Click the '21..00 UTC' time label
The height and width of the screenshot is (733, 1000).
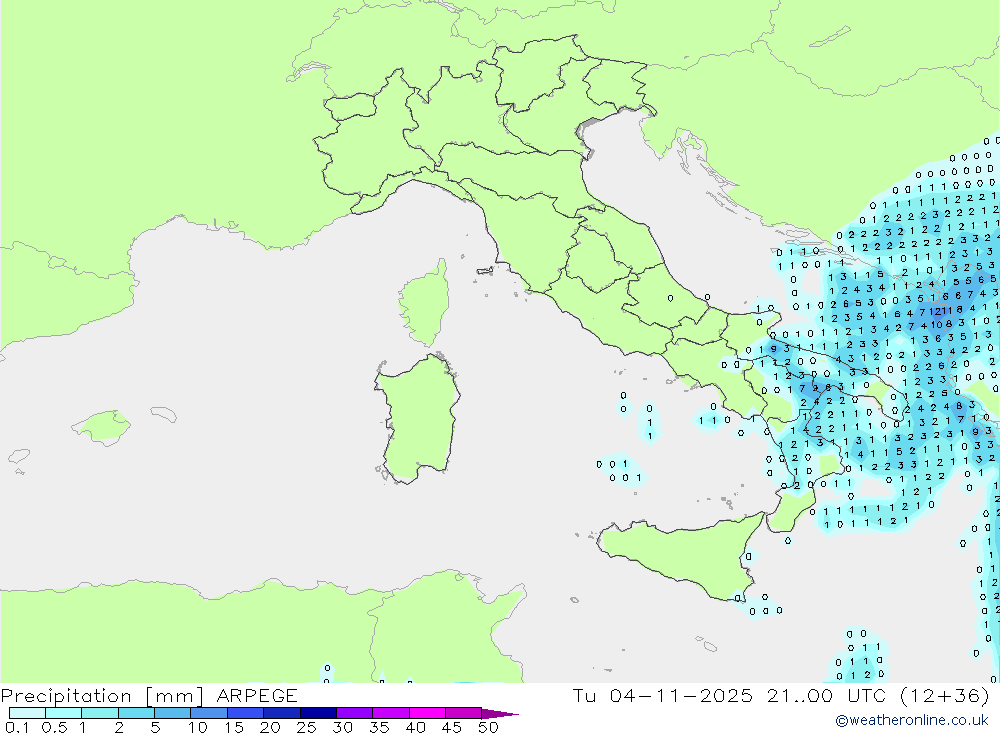pos(827,696)
